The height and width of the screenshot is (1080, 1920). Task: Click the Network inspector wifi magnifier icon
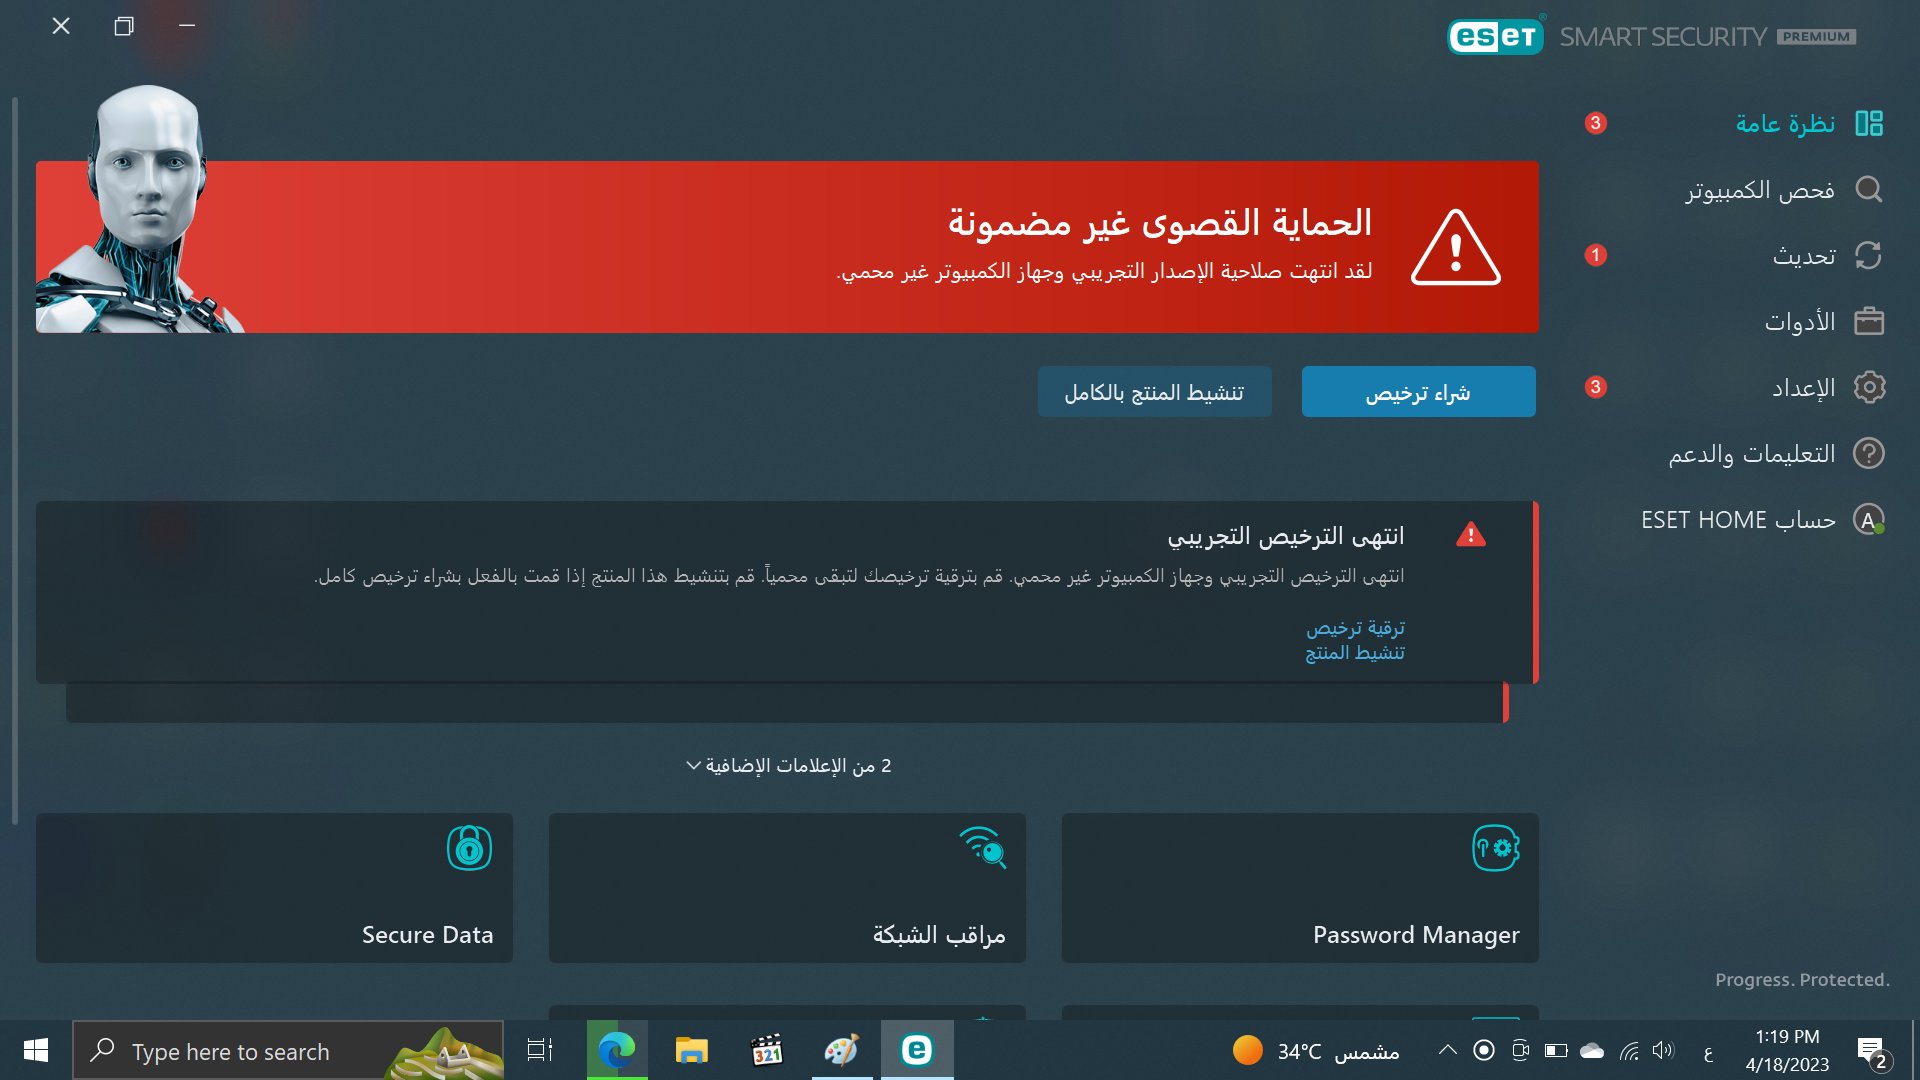[983, 848]
